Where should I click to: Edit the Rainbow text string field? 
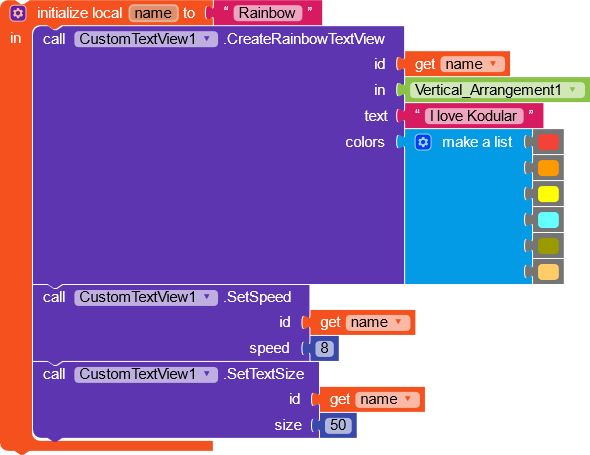[x=268, y=13]
